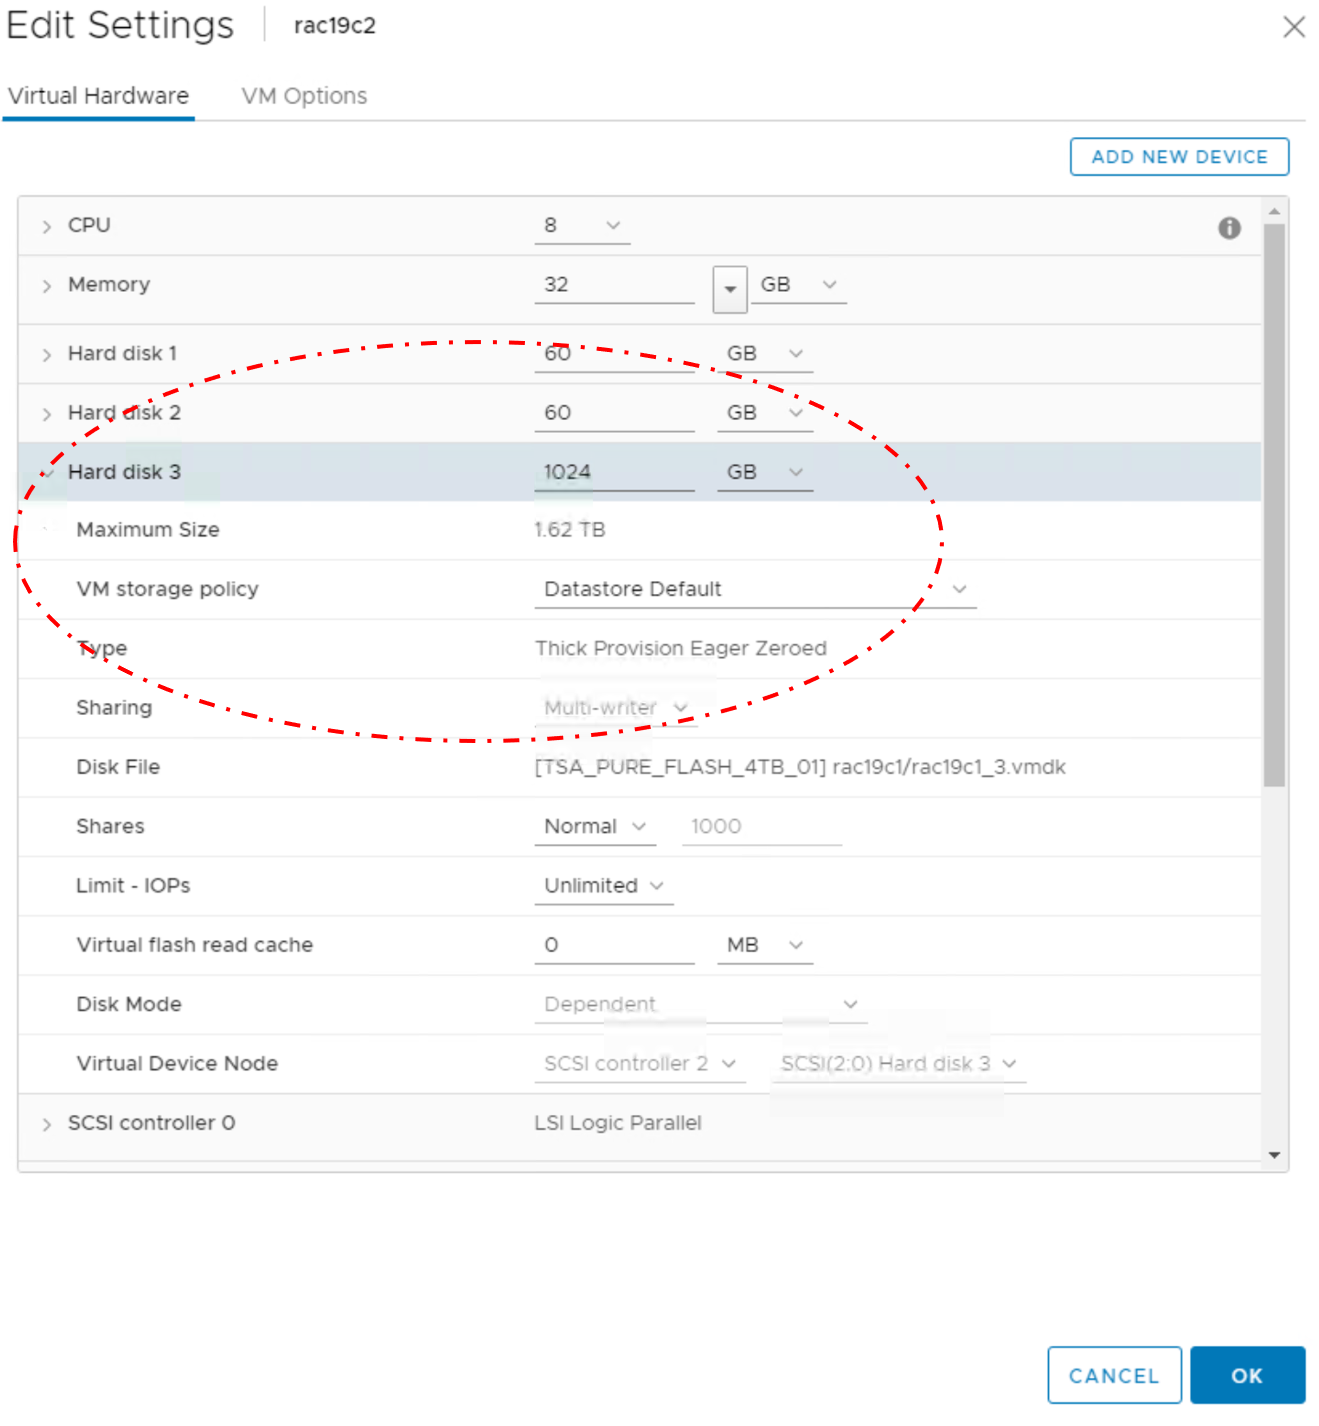Click the CANCEL button
Screen dimensions: 1319x1426
pos(1114,1375)
